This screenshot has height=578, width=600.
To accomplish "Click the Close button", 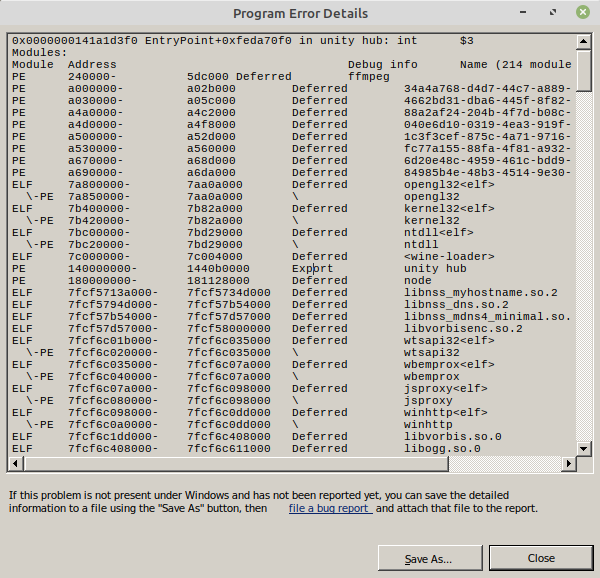I will [541, 558].
